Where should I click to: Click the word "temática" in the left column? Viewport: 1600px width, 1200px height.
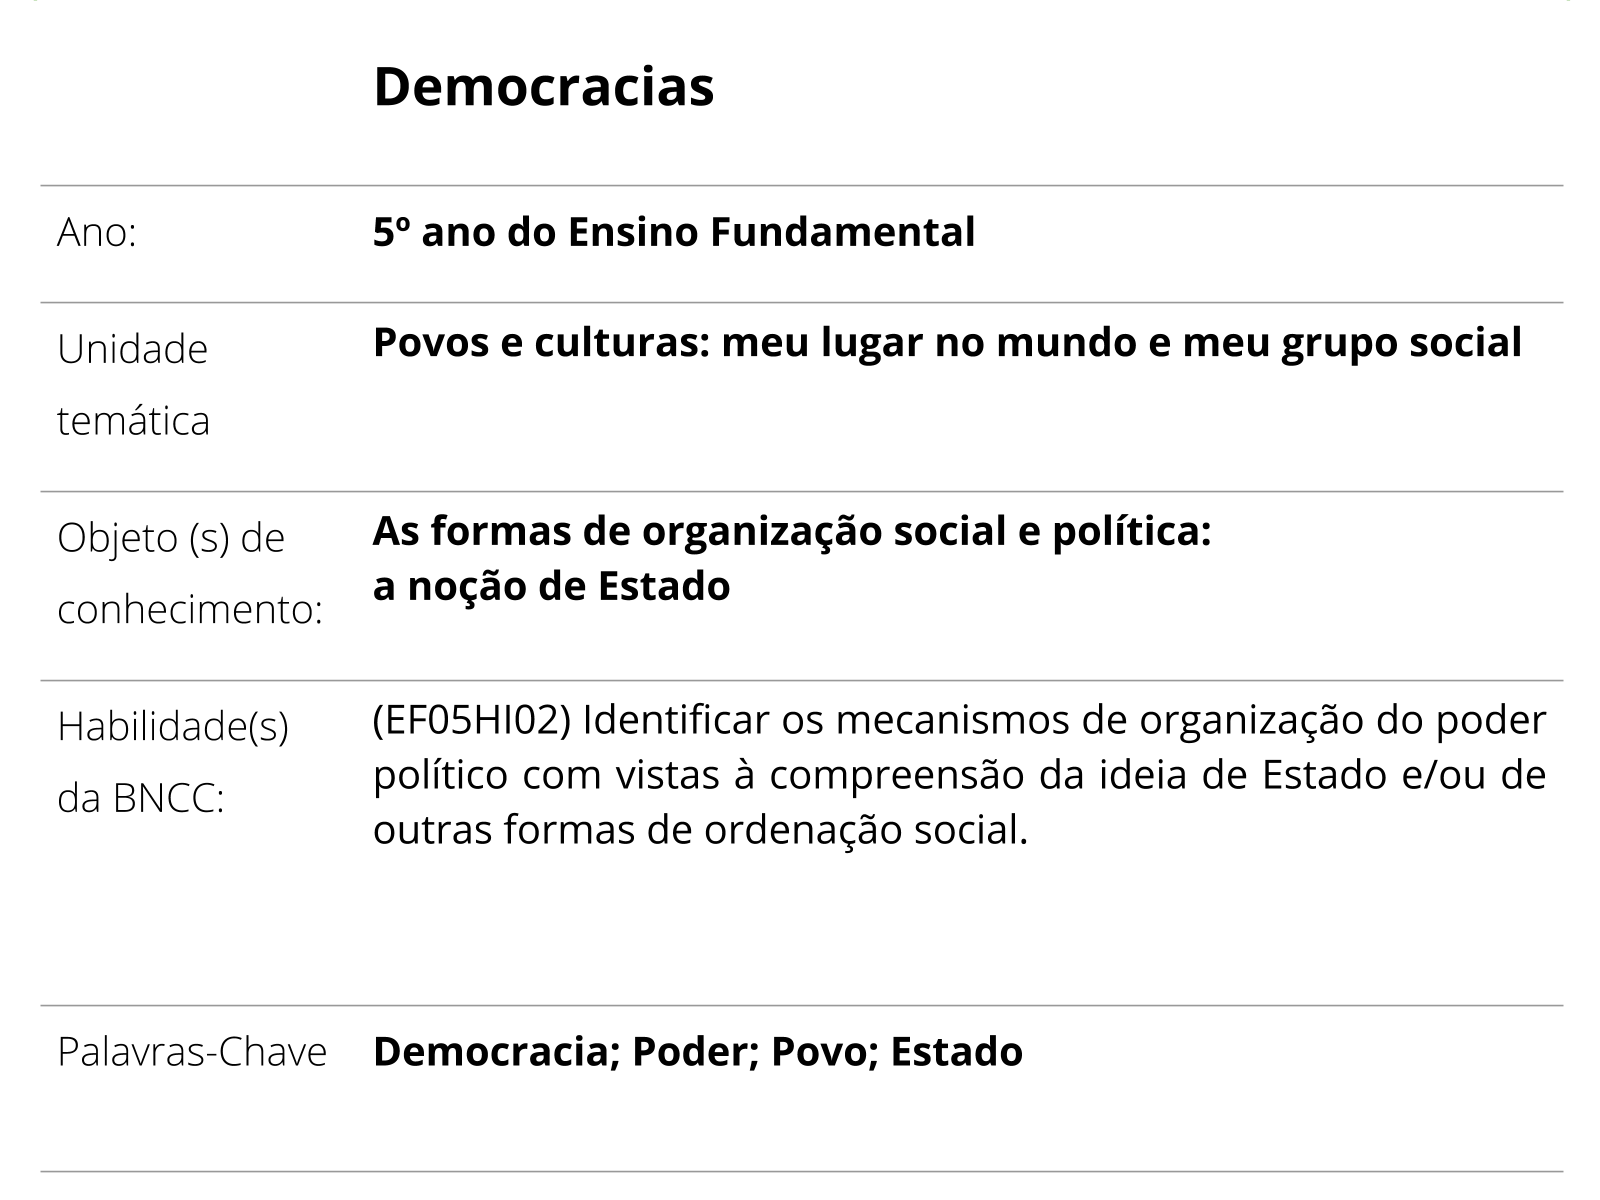coord(133,421)
